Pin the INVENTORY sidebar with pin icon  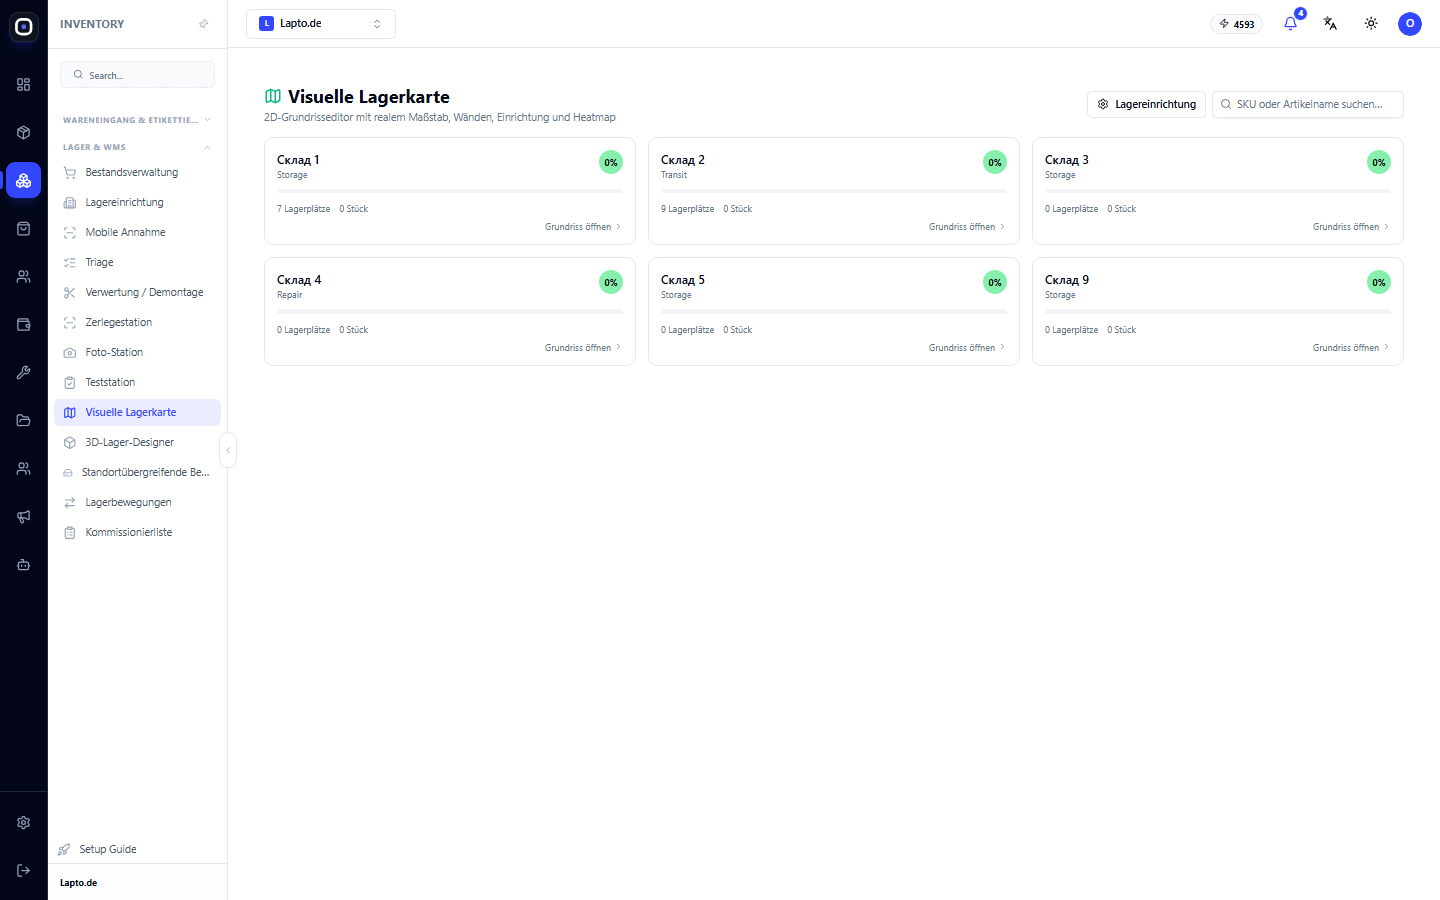(x=204, y=24)
